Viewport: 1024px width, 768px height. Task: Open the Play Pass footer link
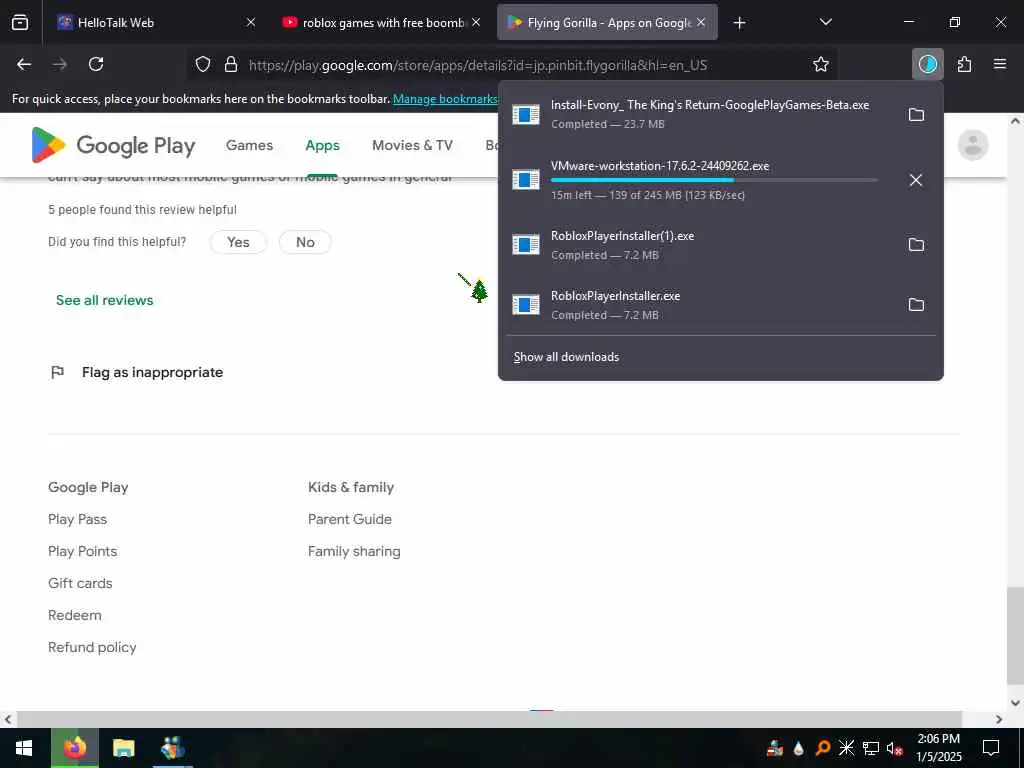[x=77, y=519]
